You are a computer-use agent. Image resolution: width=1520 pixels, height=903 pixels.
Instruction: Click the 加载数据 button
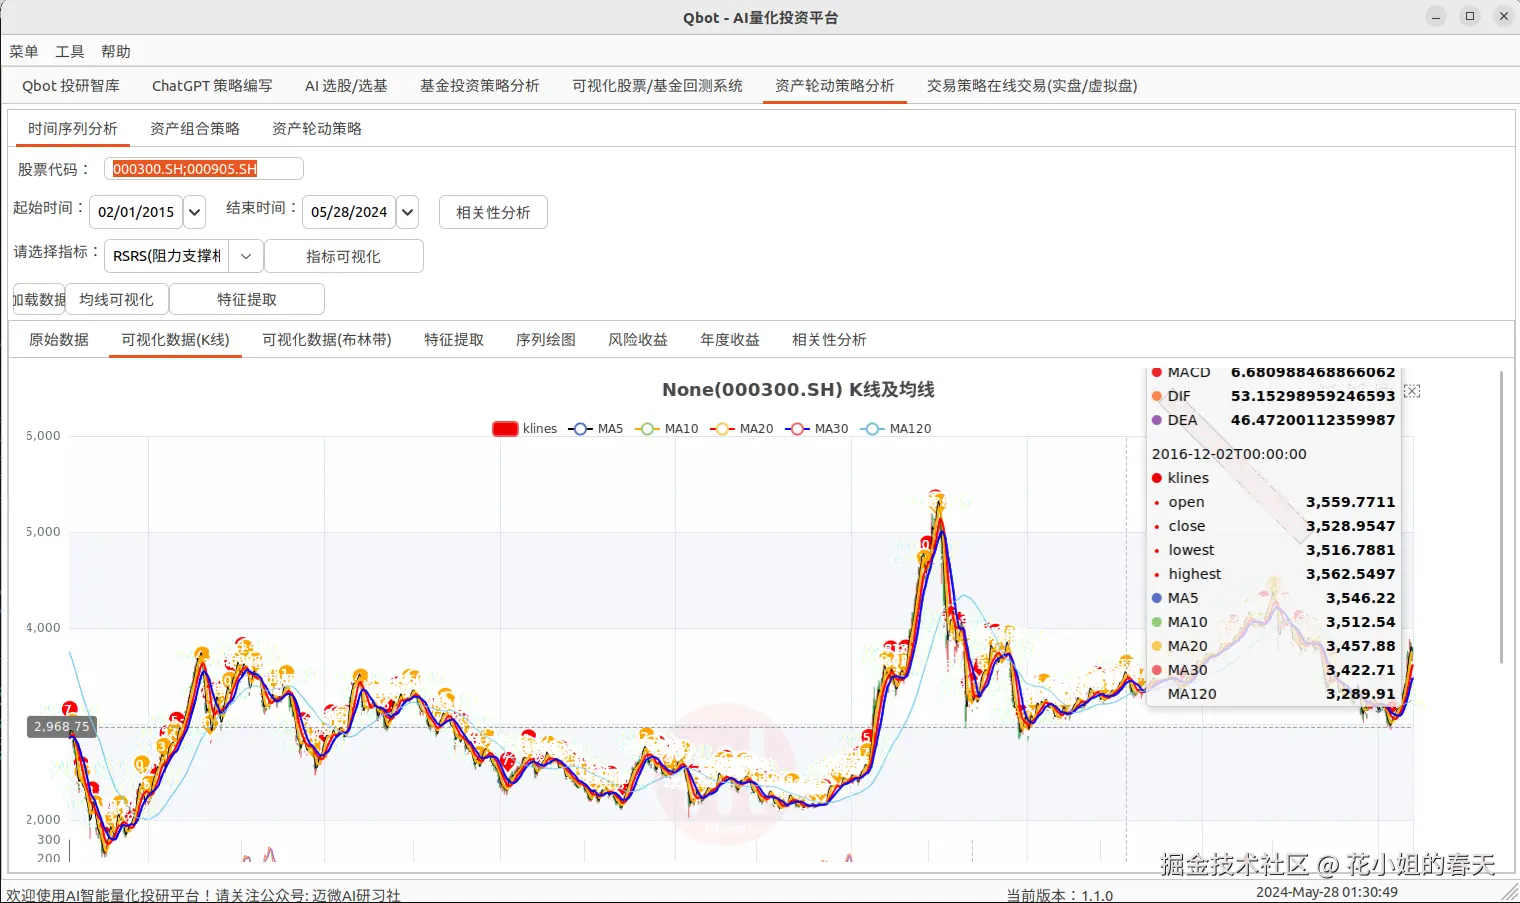[39, 299]
